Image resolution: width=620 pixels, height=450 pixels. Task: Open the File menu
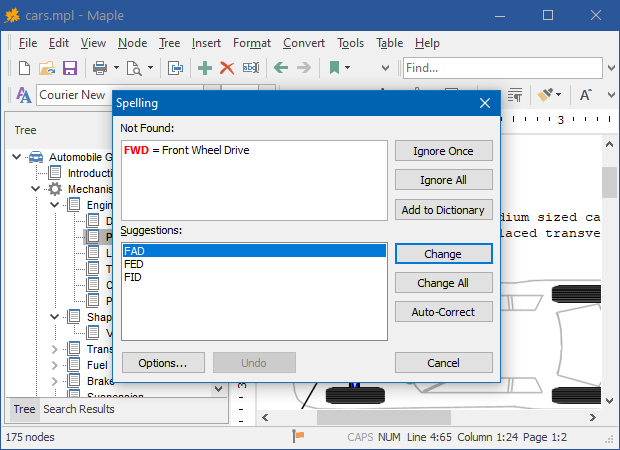28,43
